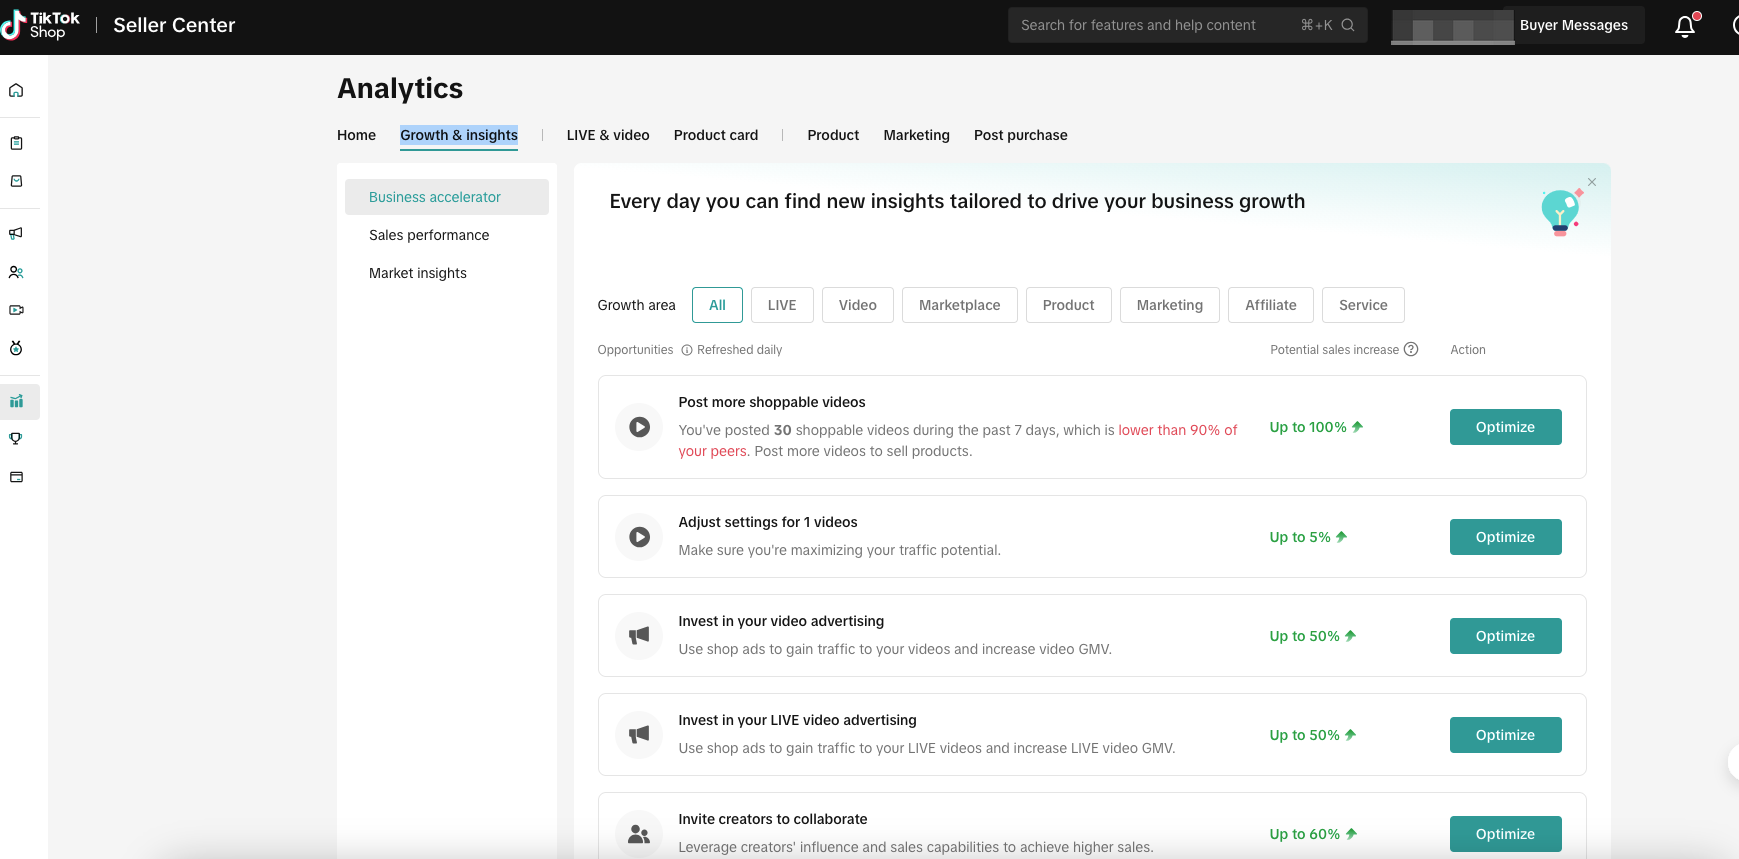Click the bar chart analytics sidebar icon
Viewport: 1739px width, 859px height.
16,402
